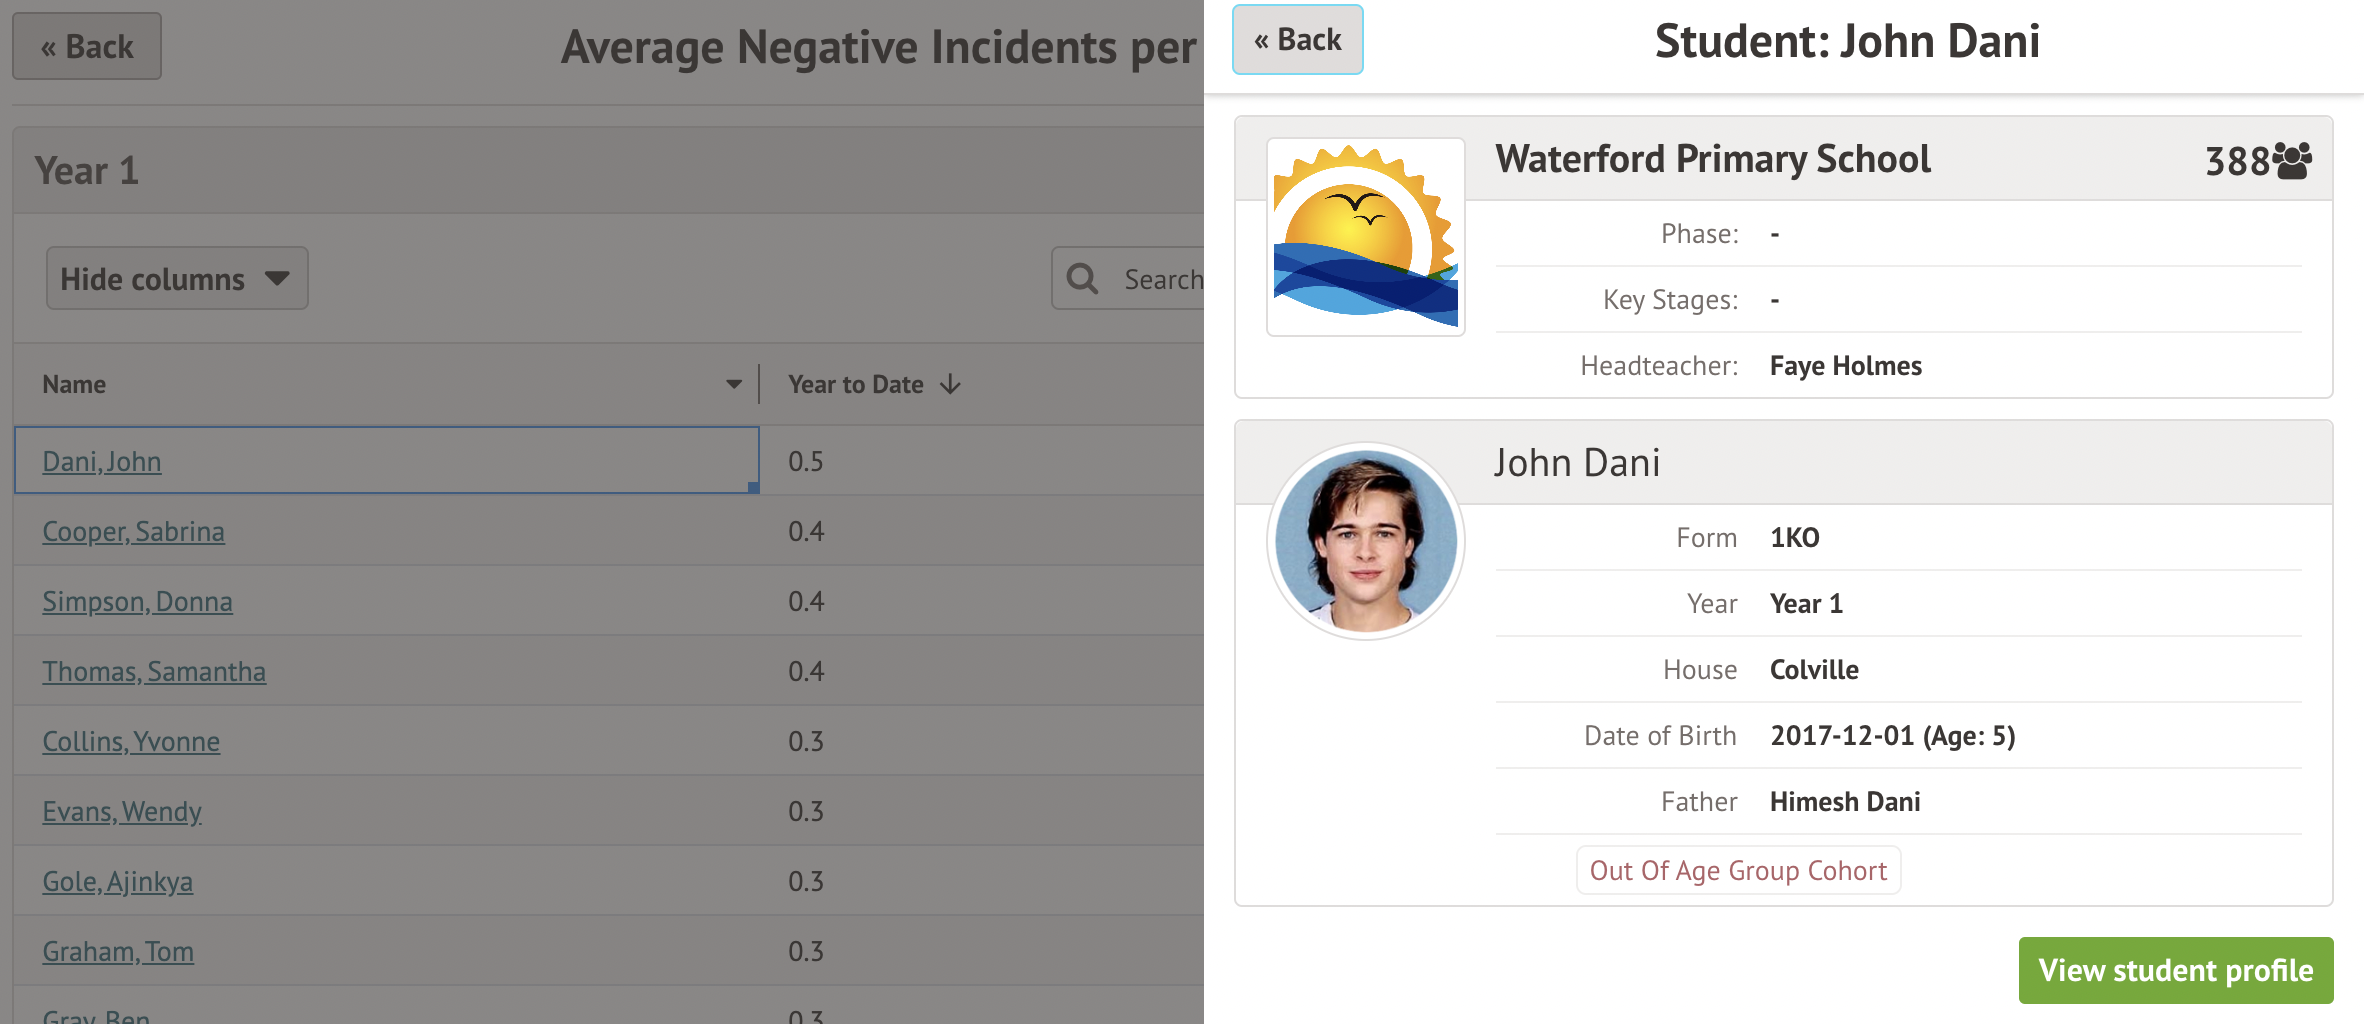Click the Waterford Primary School logo
Screen dimensions: 2364x1024
click(1365, 237)
